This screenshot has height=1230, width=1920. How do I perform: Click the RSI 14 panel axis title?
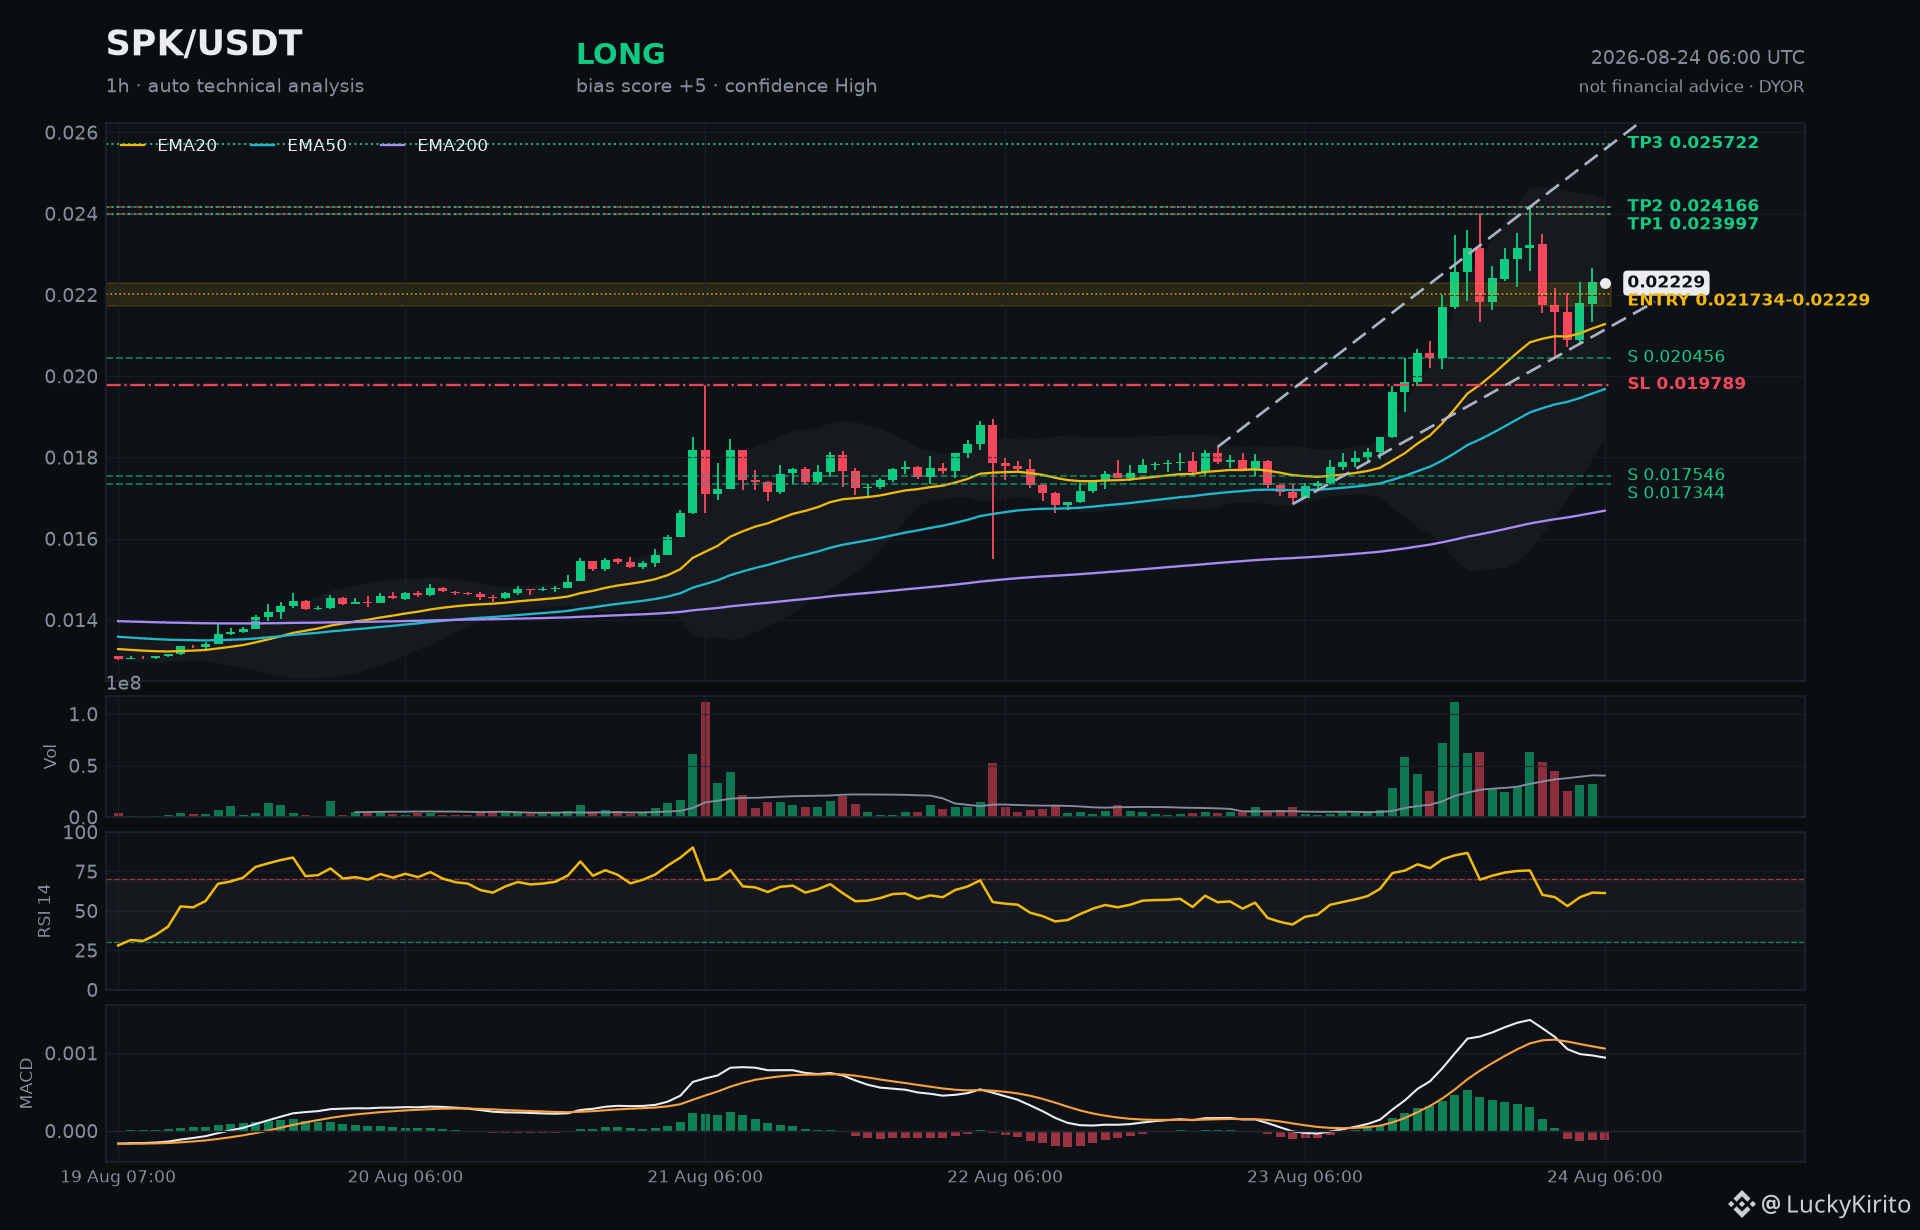45,911
